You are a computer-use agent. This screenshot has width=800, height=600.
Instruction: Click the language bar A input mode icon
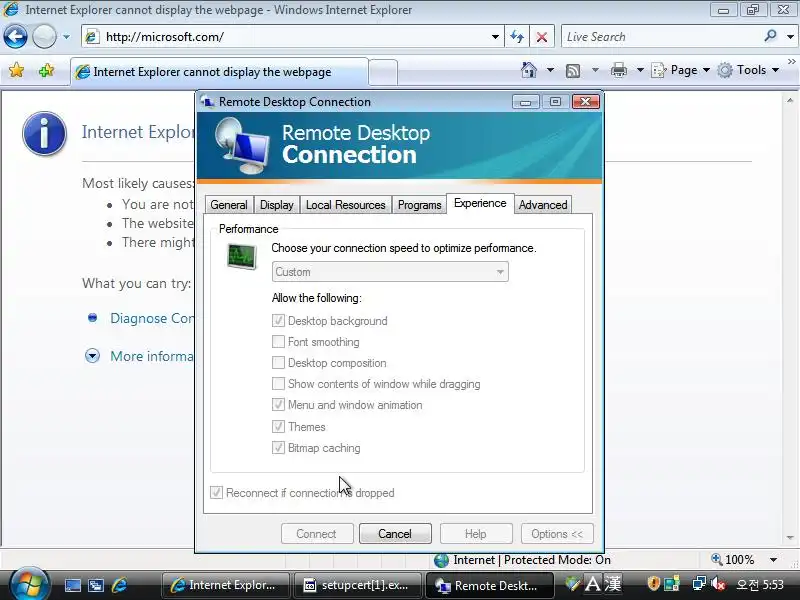(x=592, y=583)
